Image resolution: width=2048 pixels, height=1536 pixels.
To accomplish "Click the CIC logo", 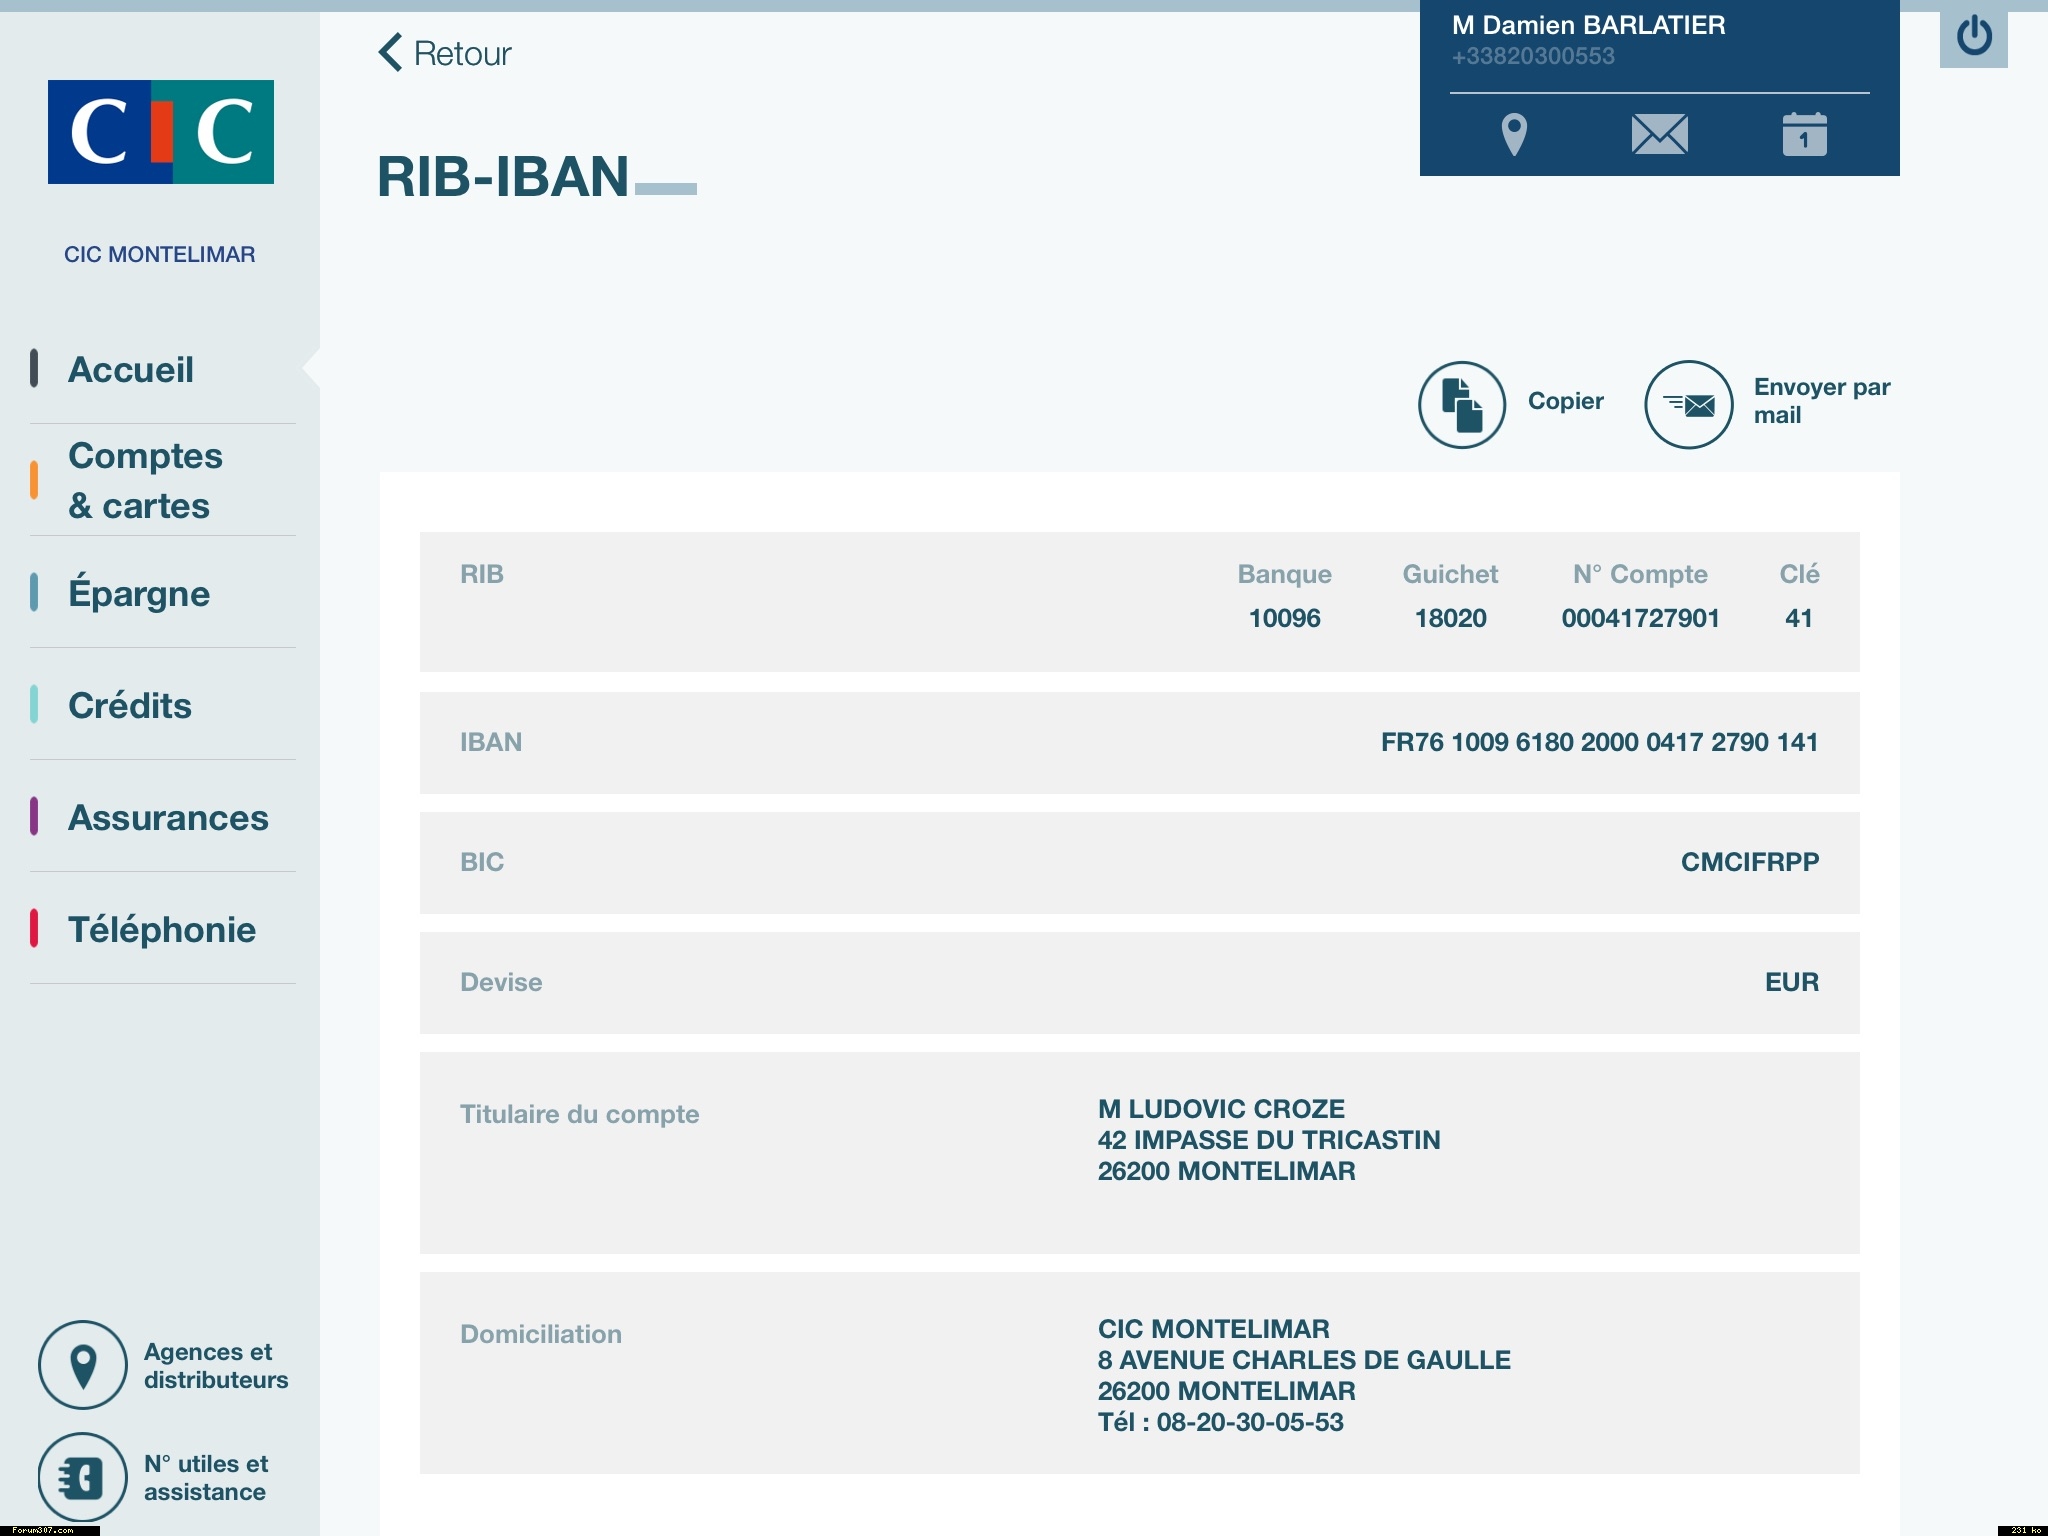I will tap(161, 132).
